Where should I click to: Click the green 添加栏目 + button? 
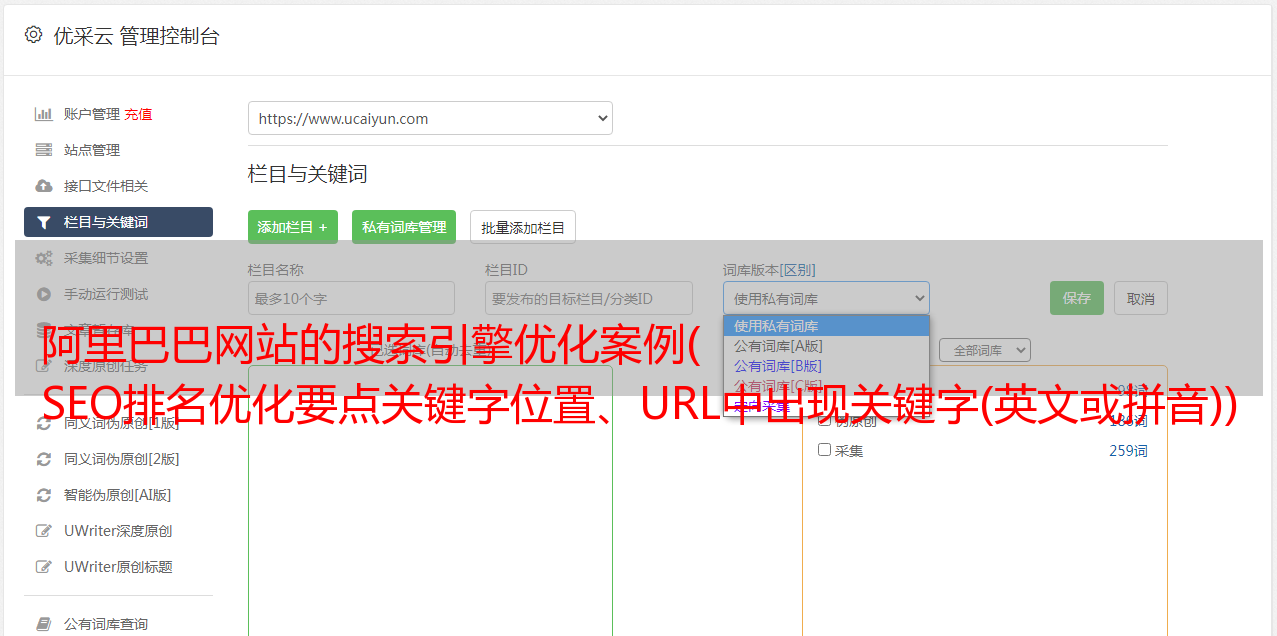coord(293,227)
